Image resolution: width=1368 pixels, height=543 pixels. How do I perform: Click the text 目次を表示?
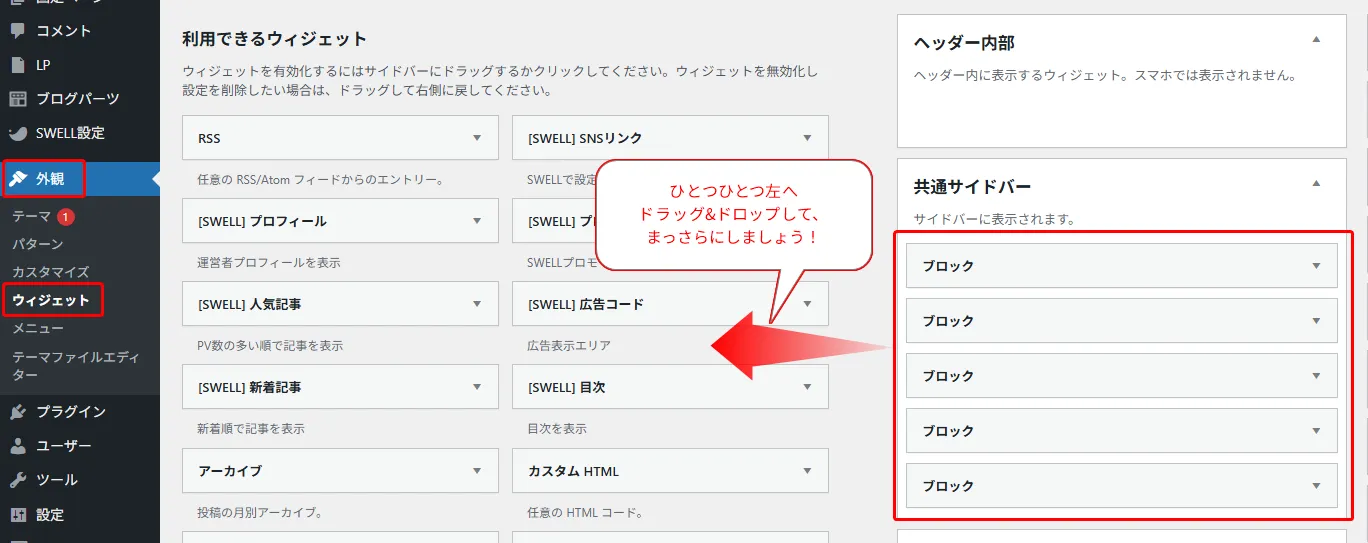[x=557, y=429]
